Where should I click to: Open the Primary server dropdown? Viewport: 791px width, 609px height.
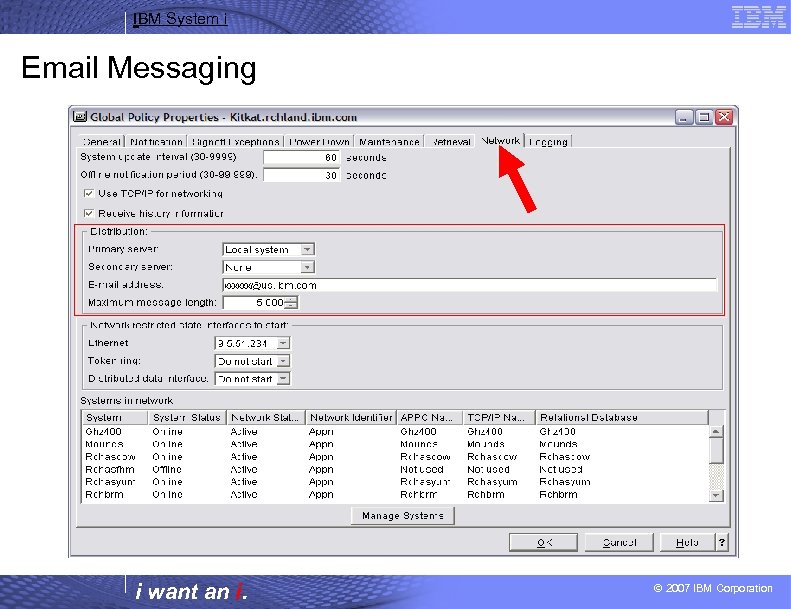(307, 249)
